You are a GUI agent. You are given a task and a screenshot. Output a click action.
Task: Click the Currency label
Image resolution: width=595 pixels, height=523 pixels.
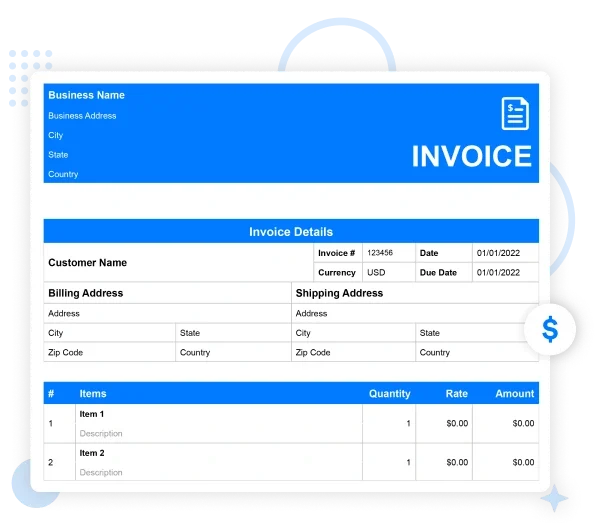337,273
